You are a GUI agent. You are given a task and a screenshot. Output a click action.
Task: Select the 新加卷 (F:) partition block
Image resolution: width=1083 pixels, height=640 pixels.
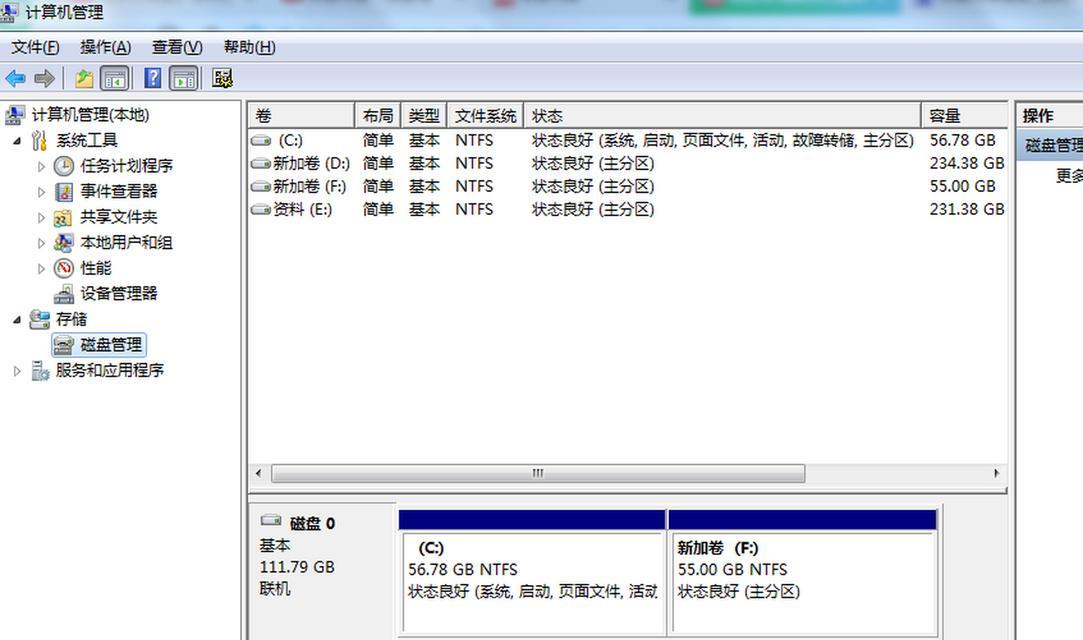(803, 572)
